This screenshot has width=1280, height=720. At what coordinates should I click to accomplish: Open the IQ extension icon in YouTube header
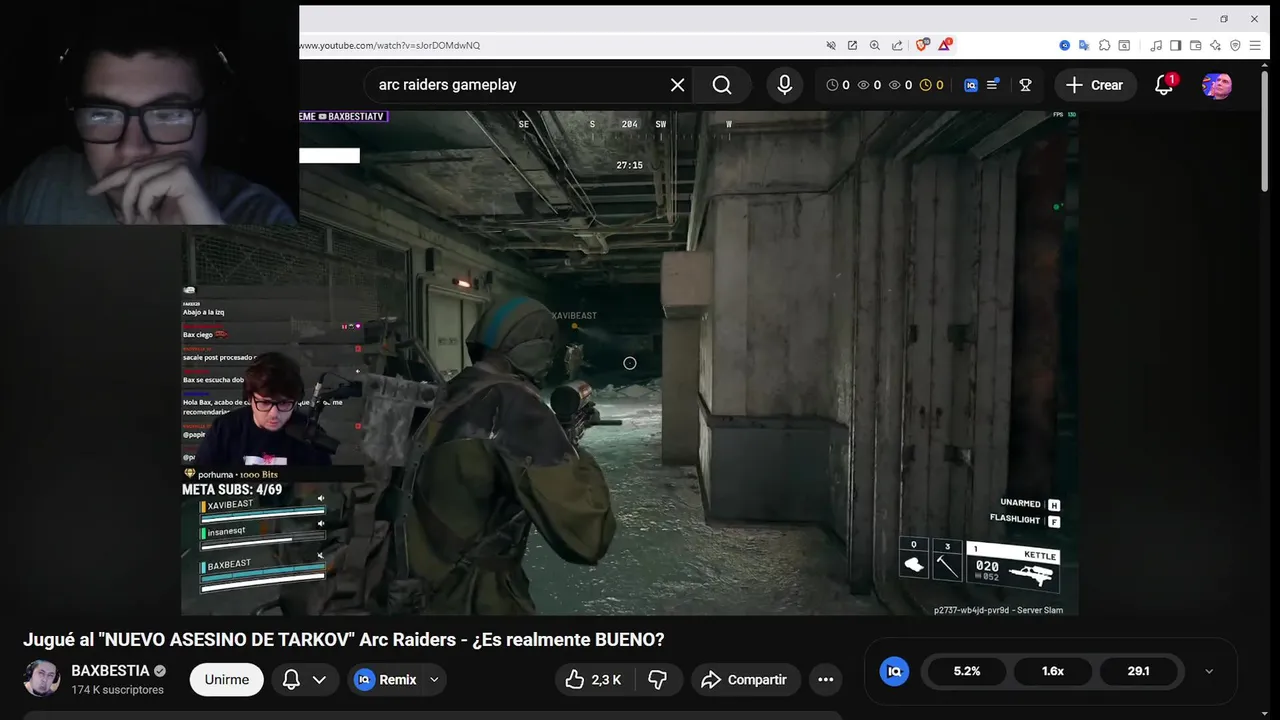point(970,85)
